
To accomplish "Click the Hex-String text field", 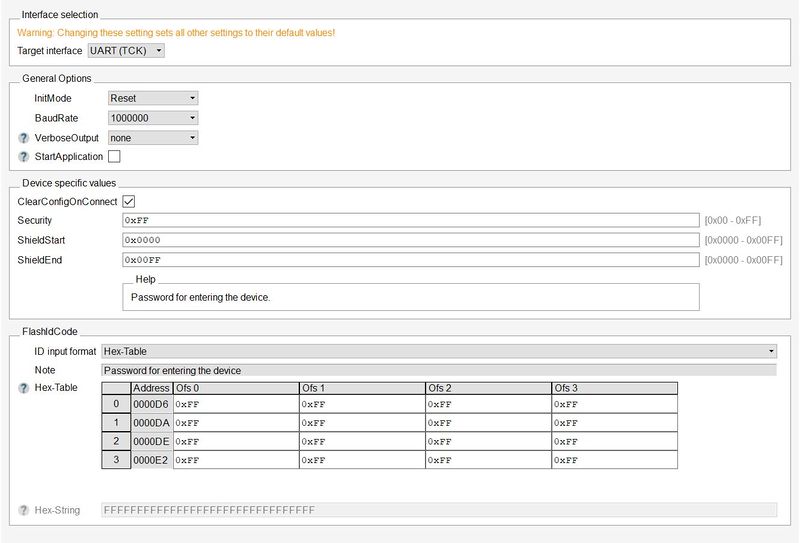I will [x=439, y=510].
